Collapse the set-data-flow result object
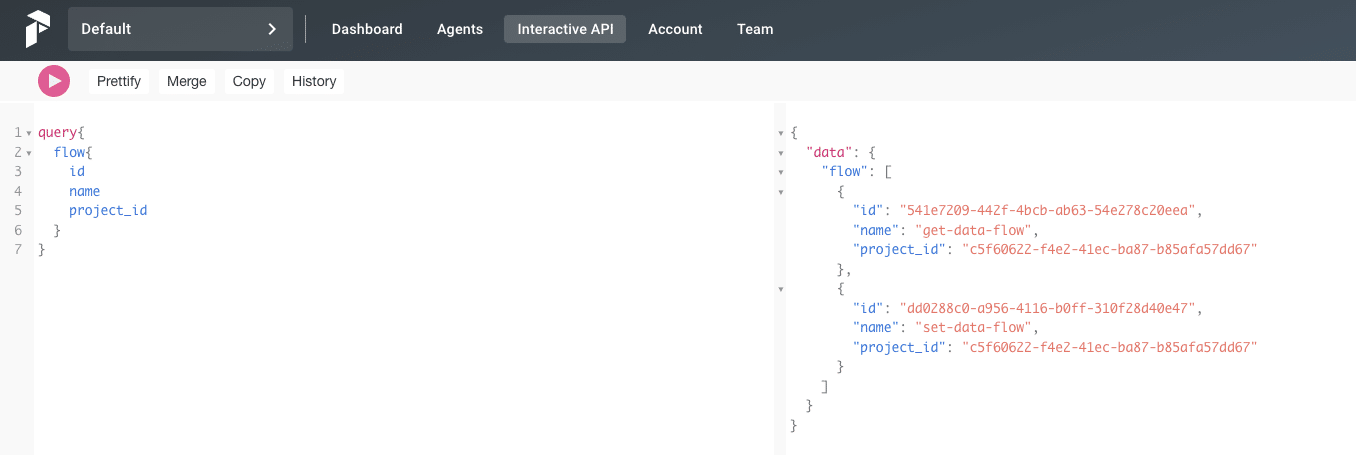The width and height of the screenshot is (1356, 455). pos(781,289)
